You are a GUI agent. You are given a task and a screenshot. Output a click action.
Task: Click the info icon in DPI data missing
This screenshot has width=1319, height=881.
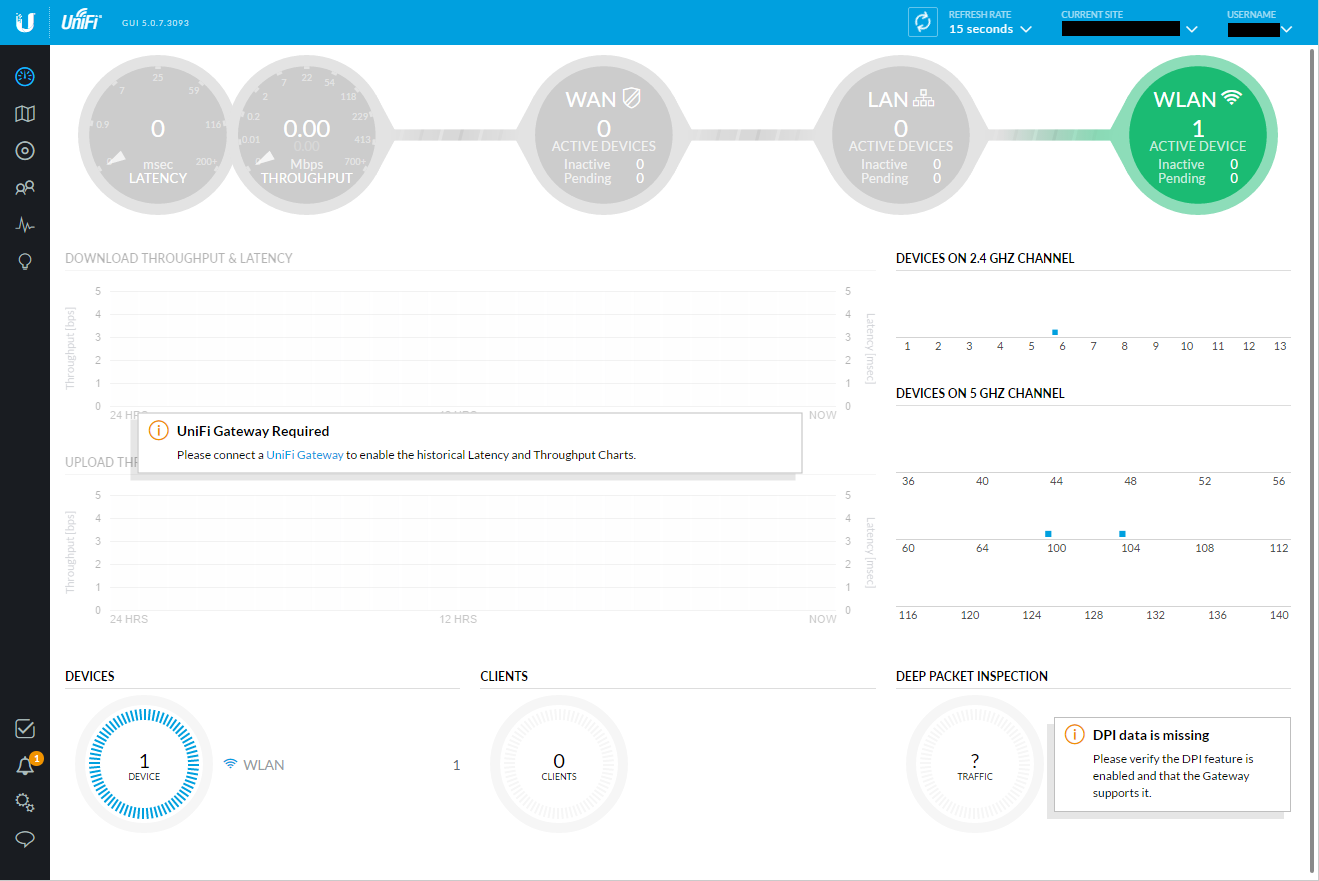pyautogui.click(x=1074, y=734)
